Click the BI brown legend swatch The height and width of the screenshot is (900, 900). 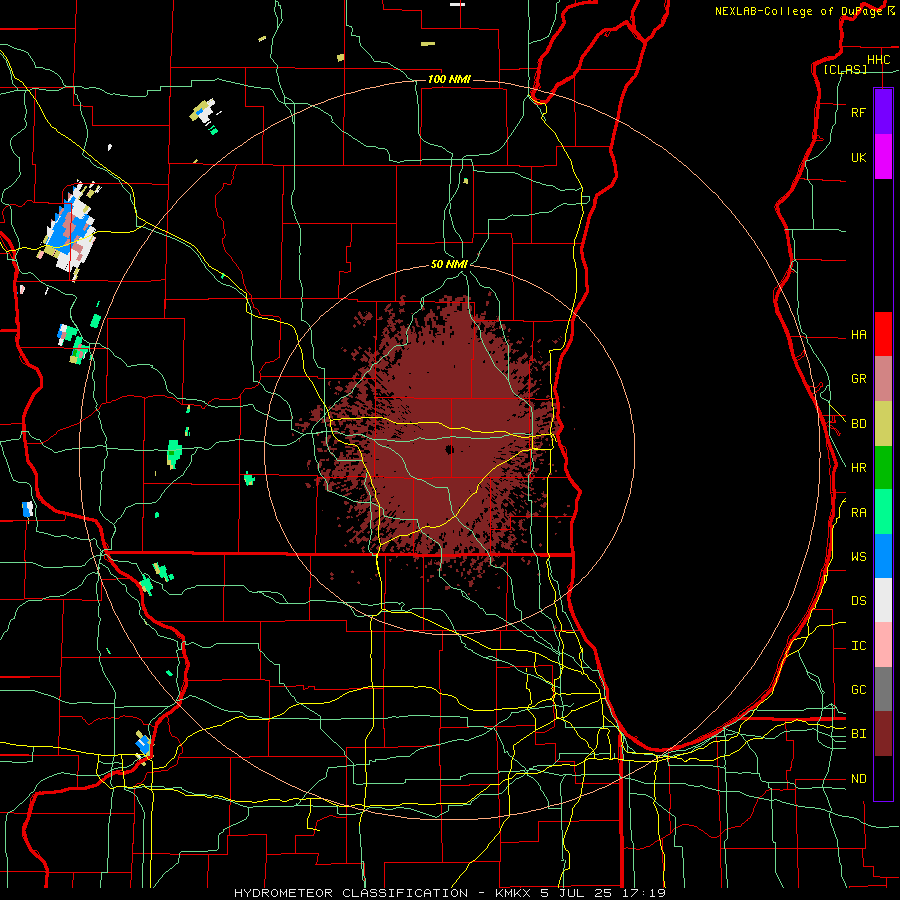click(883, 734)
